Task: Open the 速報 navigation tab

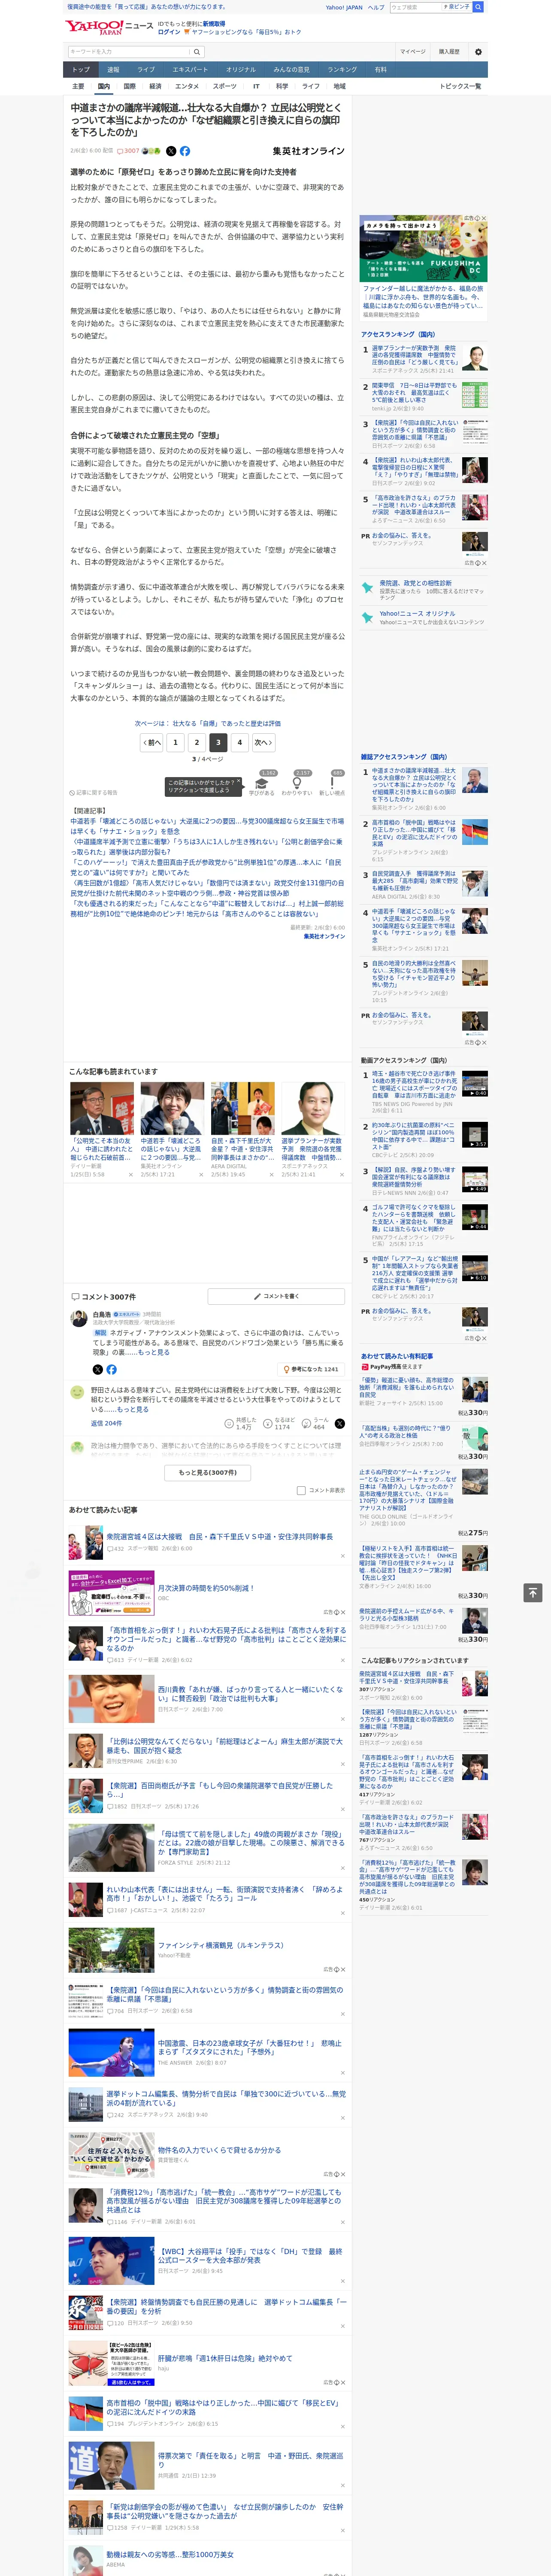Action: coord(113,70)
